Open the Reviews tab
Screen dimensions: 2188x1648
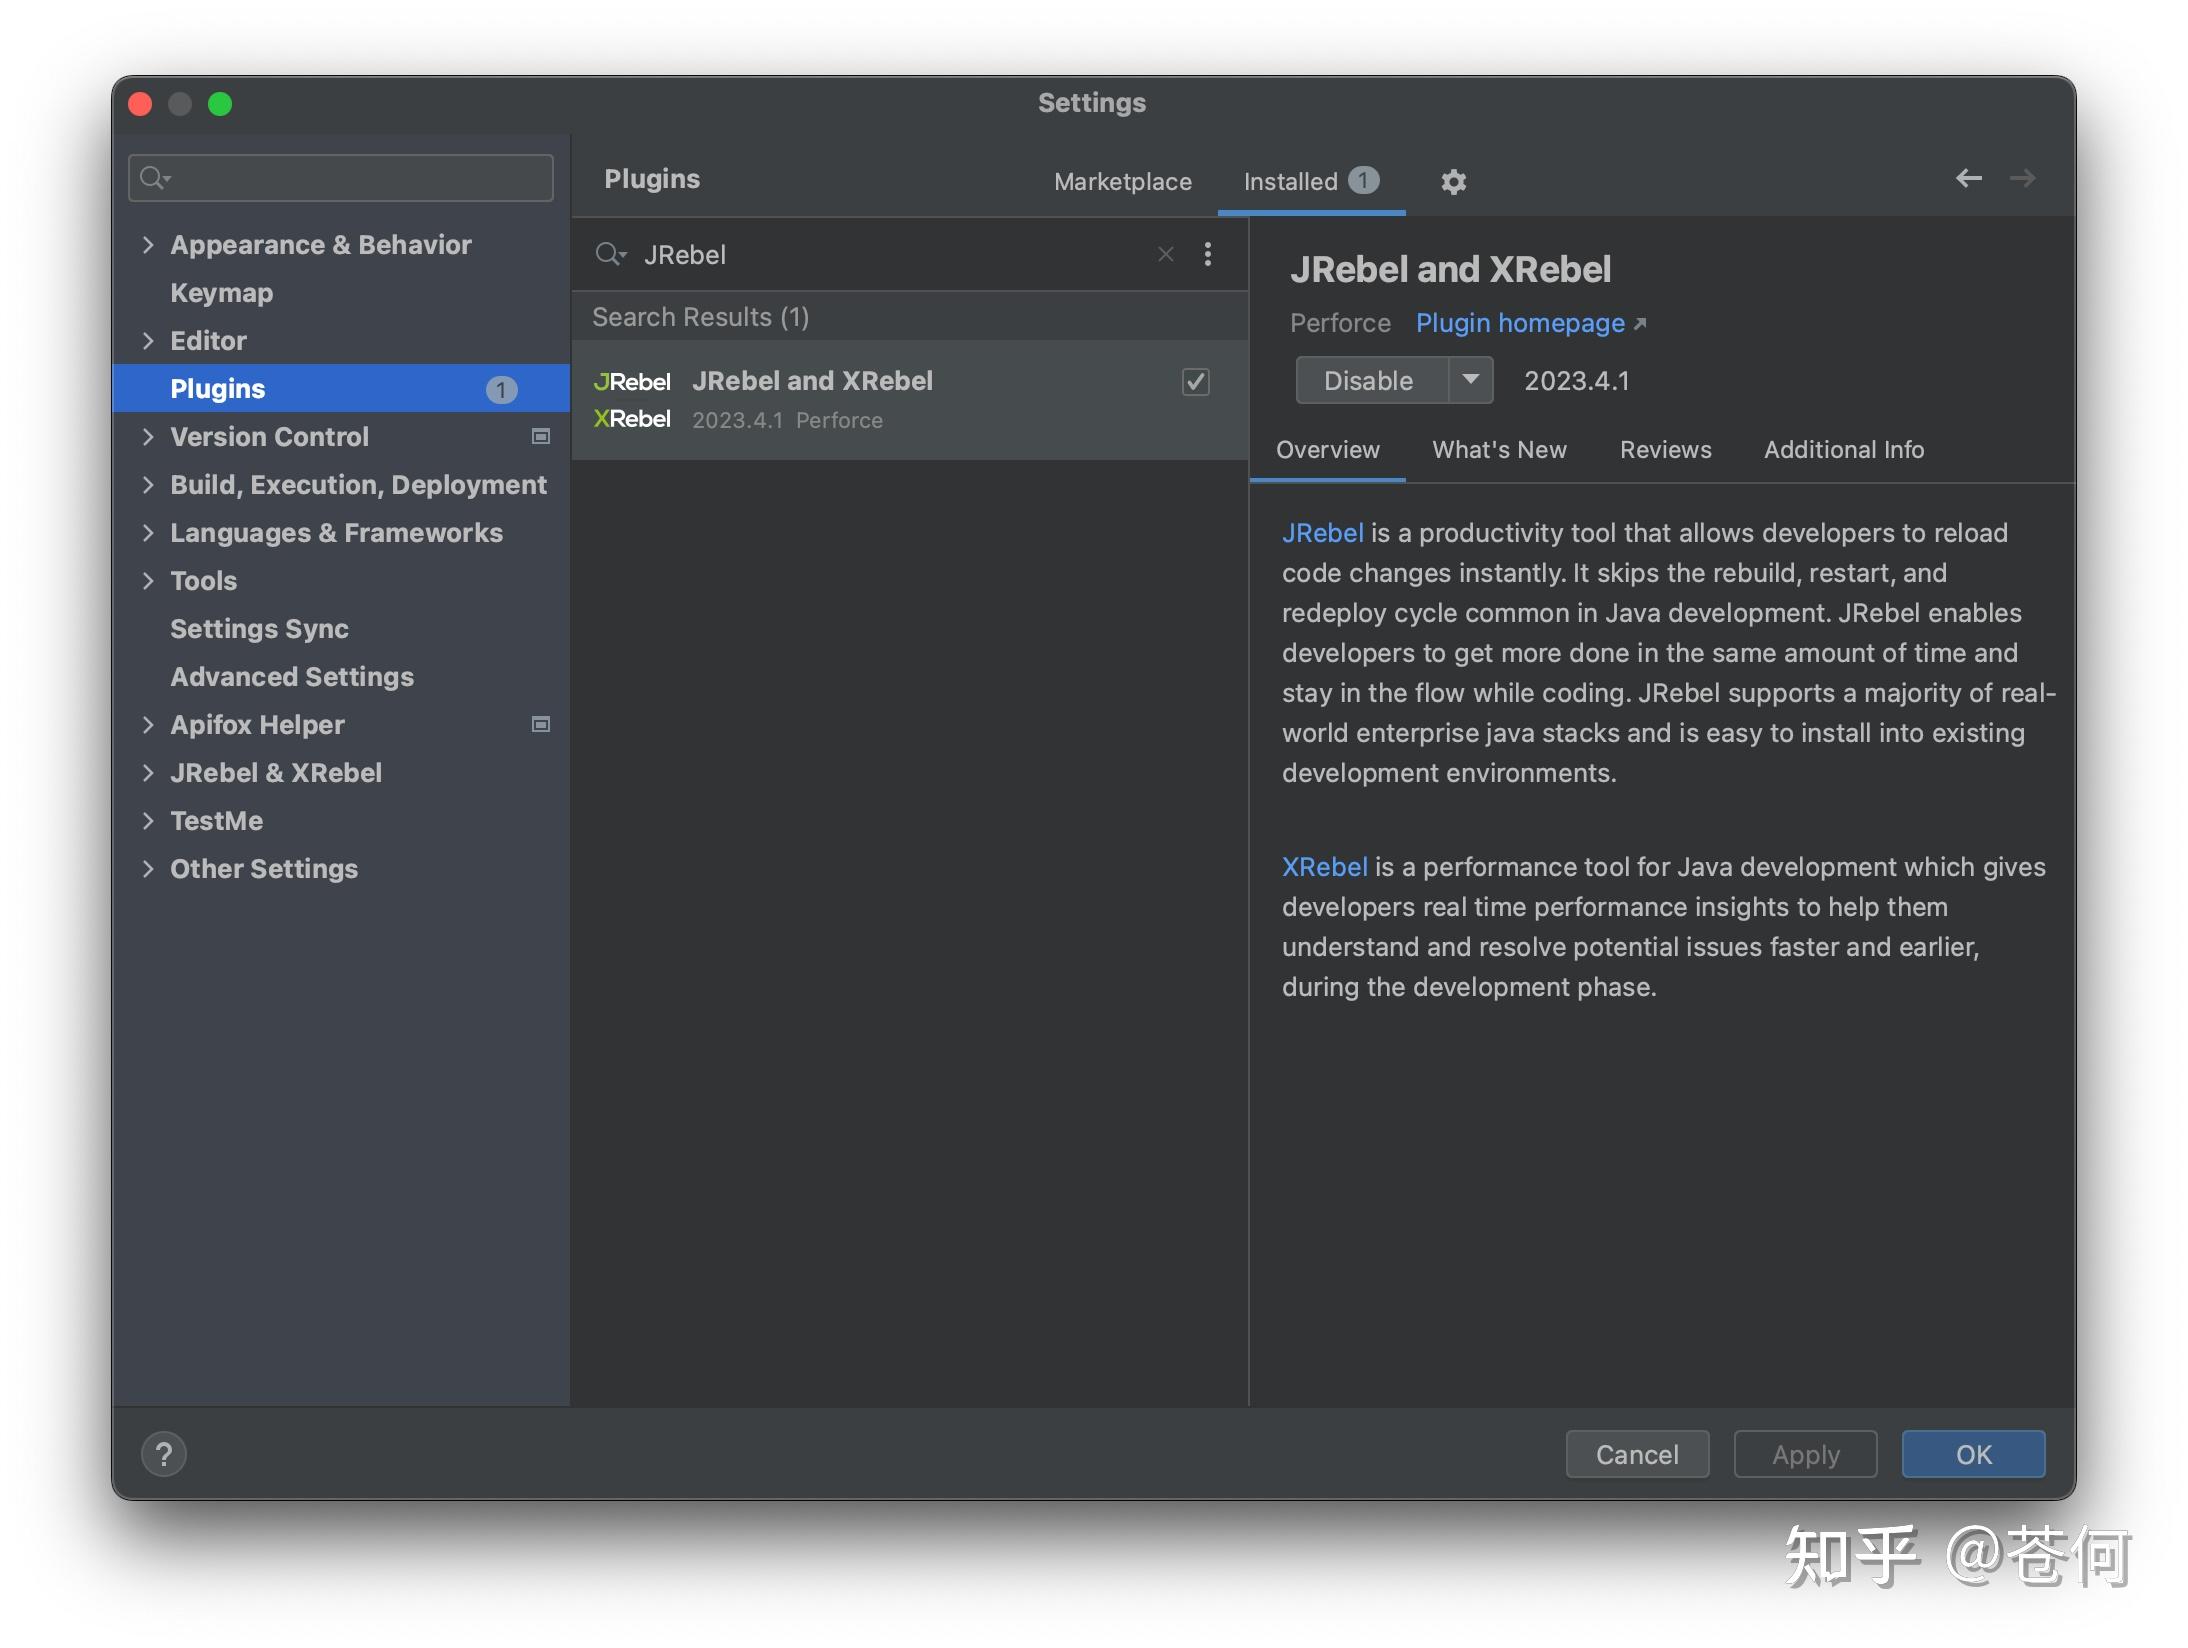(x=1665, y=449)
